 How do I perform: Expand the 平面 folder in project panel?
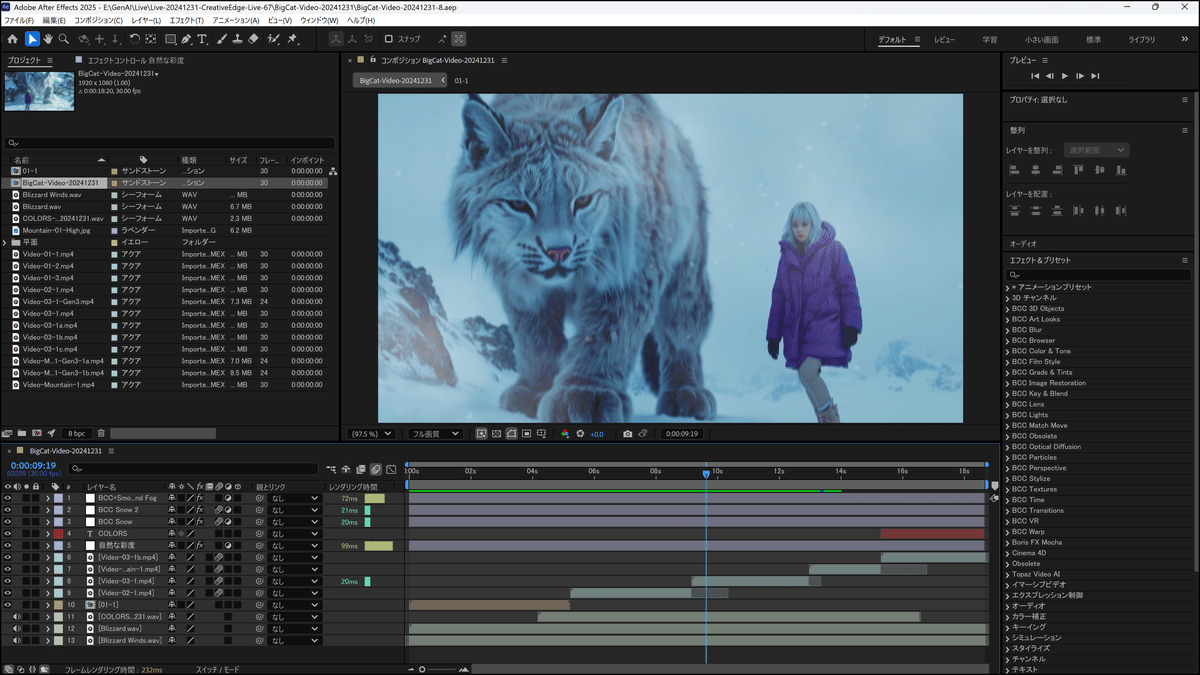point(6,242)
